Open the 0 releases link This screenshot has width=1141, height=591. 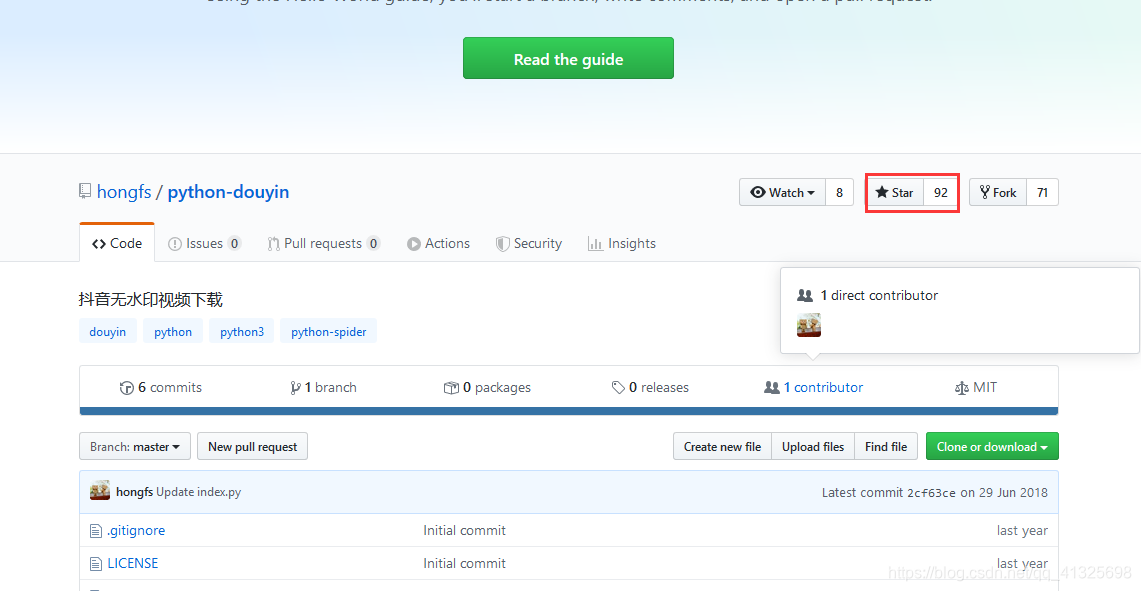[x=650, y=387]
